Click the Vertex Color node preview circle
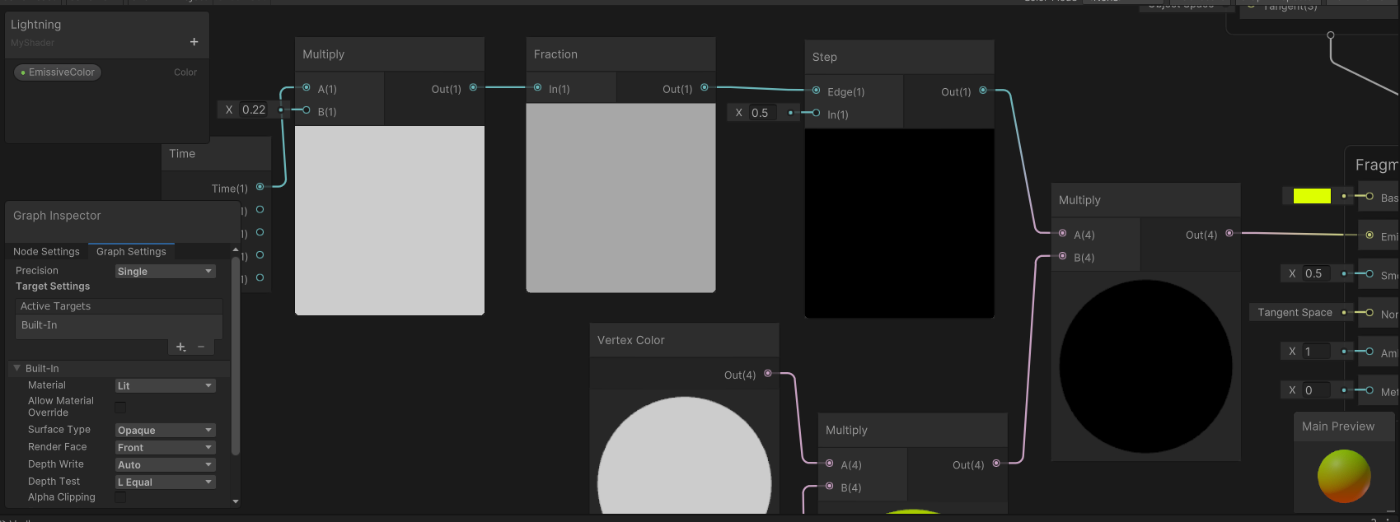The width and height of the screenshot is (1400, 522). (684, 455)
